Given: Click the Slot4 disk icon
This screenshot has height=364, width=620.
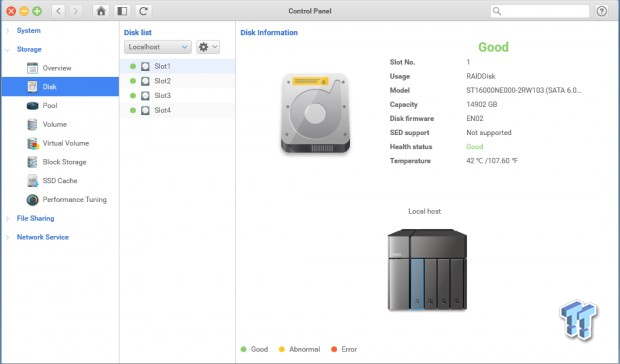Looking at the screenshot, I should tap(146, 110).
